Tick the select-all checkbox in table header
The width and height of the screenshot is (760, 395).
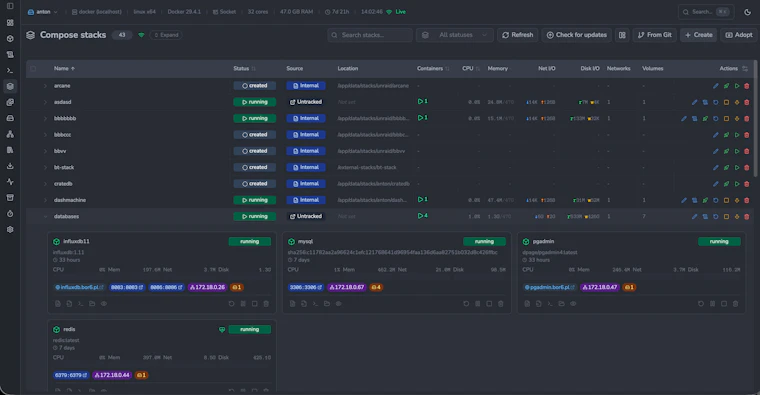(x=33, y=68)
